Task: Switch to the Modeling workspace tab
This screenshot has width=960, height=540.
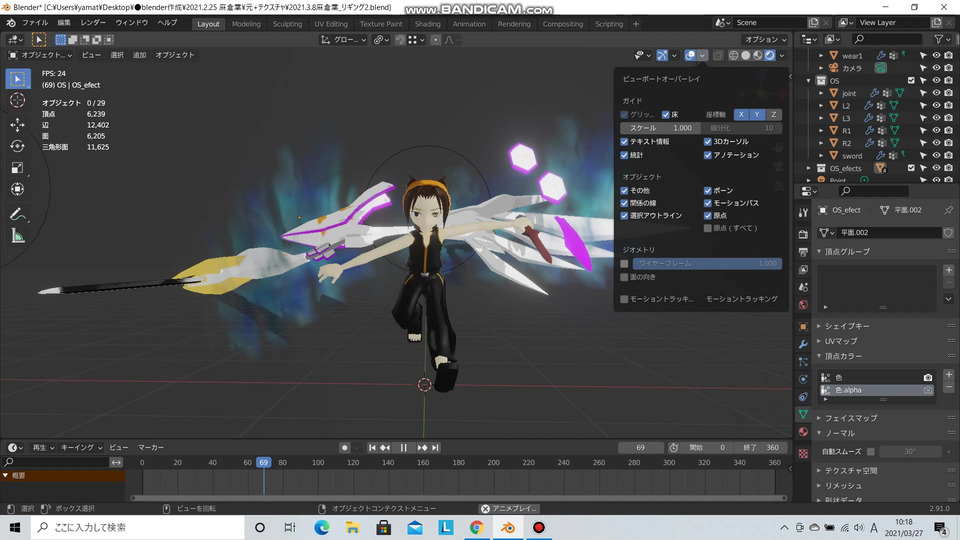Action: 246,24
